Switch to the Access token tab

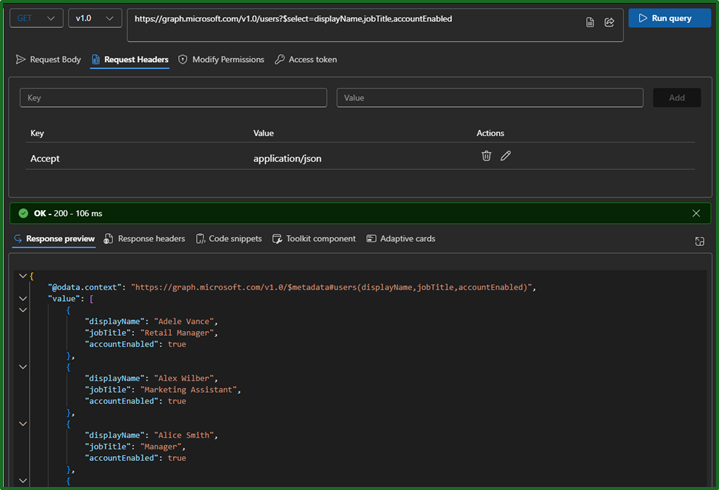pyautogui.click(x=306, y=60)
